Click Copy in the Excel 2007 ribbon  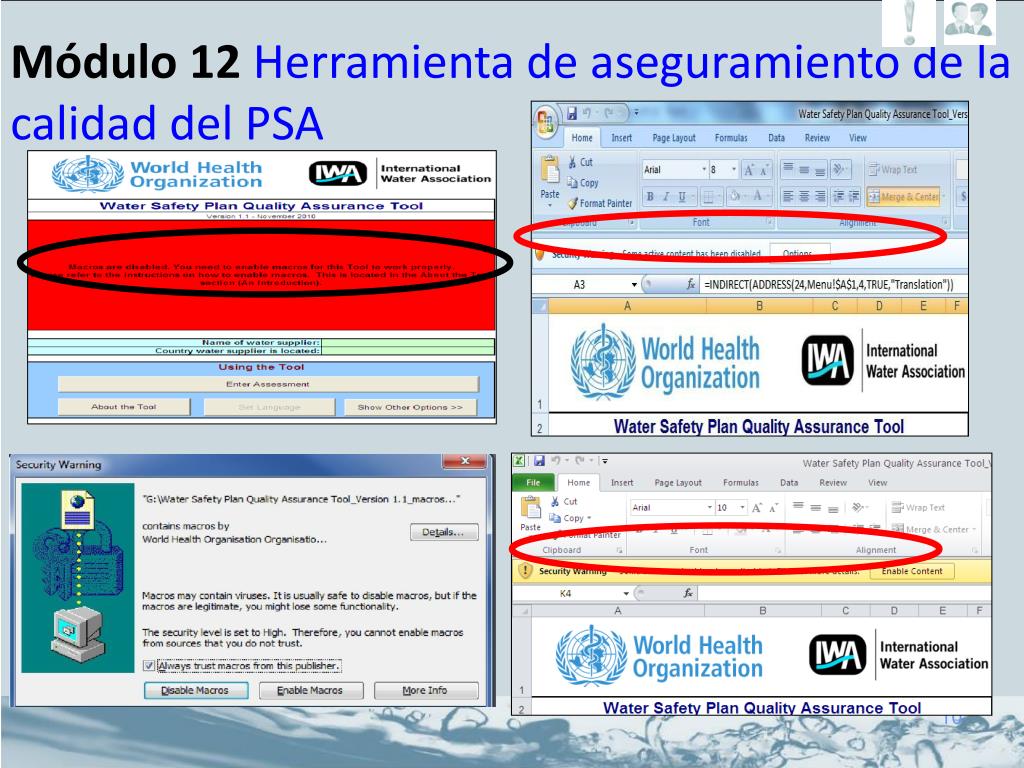click(583, 183)
